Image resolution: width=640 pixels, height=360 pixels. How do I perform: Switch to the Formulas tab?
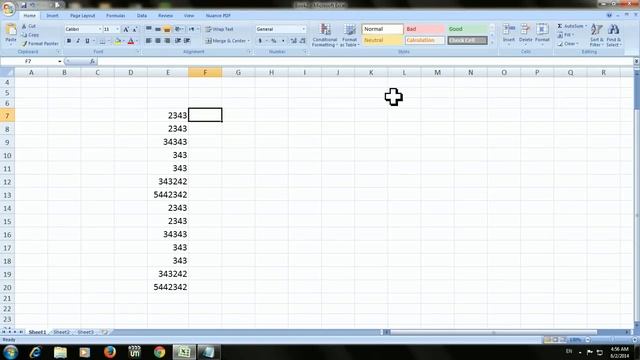[116, 16]
